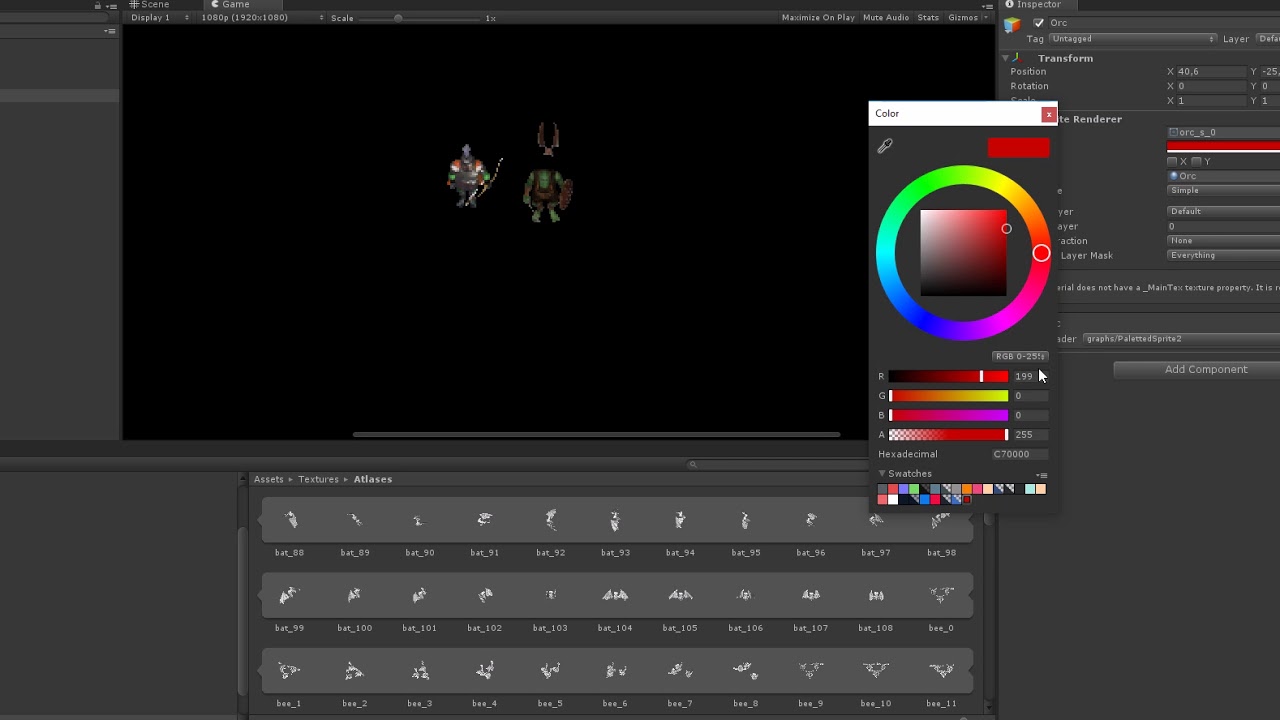The width and height of the screenshot is (1280, 720).
Task: Click the Orc GameObject cube icon
Action: [x=1013, y=25]
